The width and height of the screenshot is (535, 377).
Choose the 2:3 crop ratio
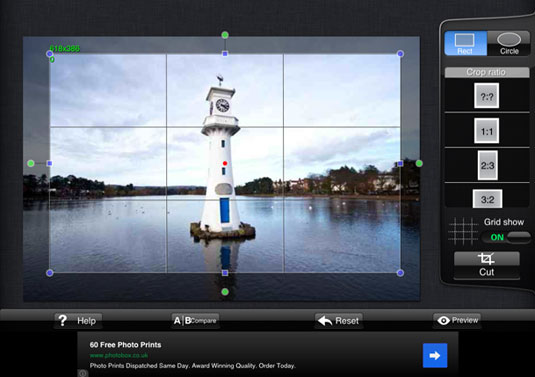(x=487, y=165)
